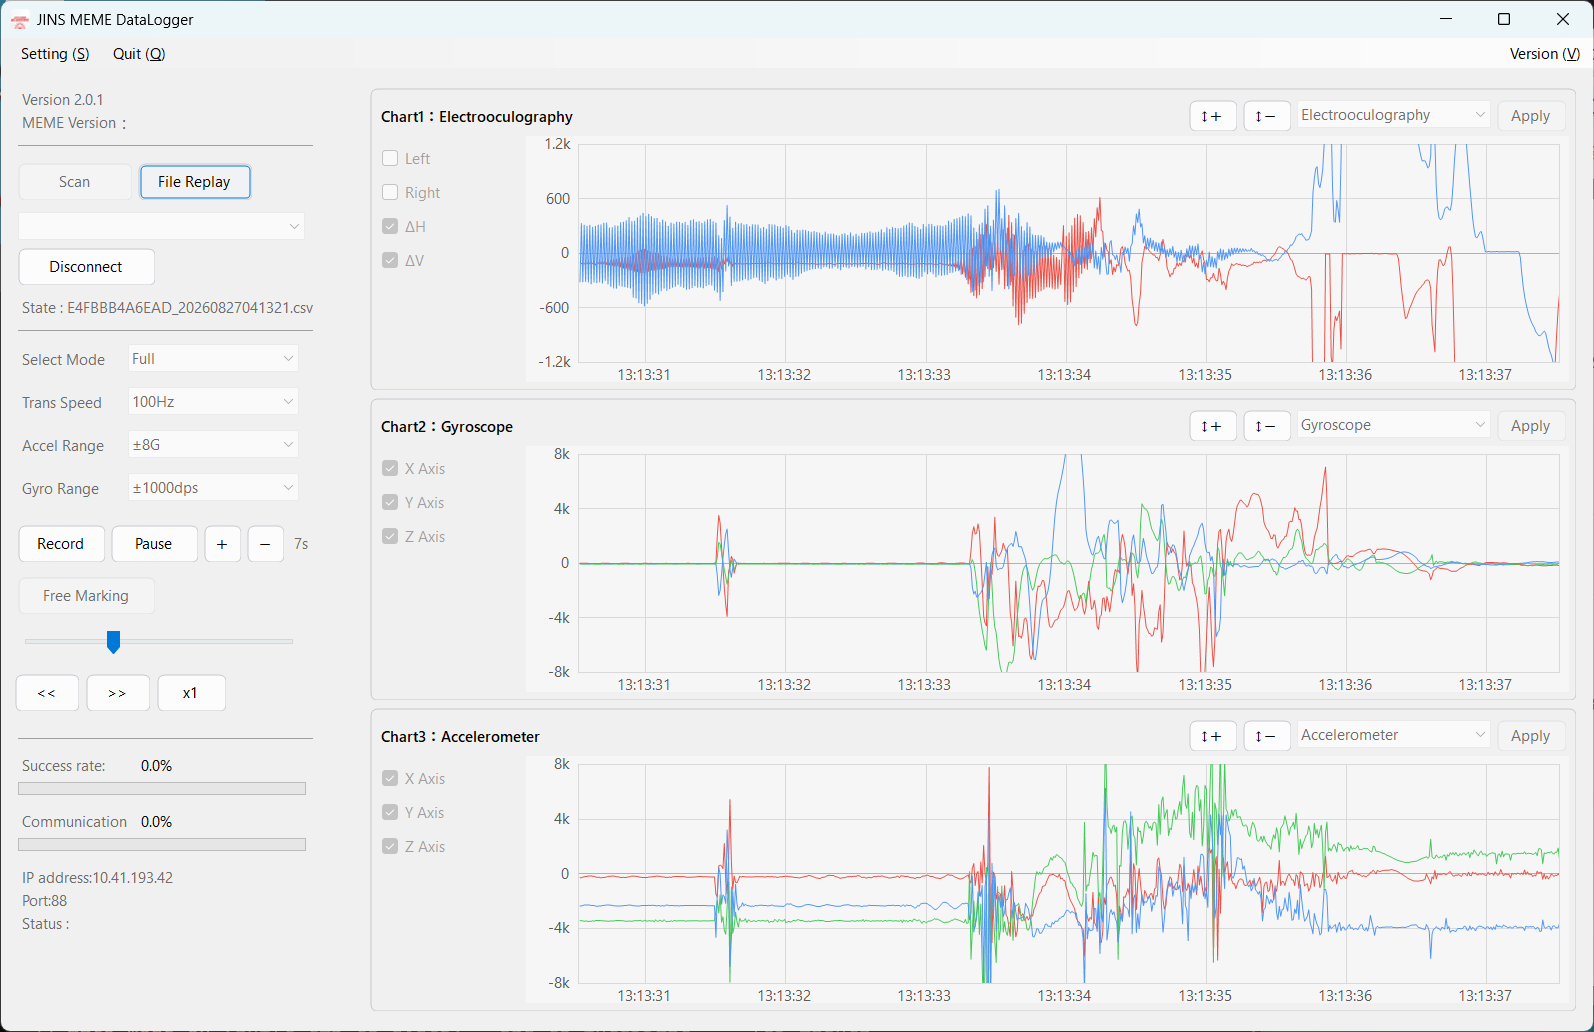This screenshot has height=1032, width=1594.
Task: Click the JINS MEME app icon in title bar
Action: point(19,20)
